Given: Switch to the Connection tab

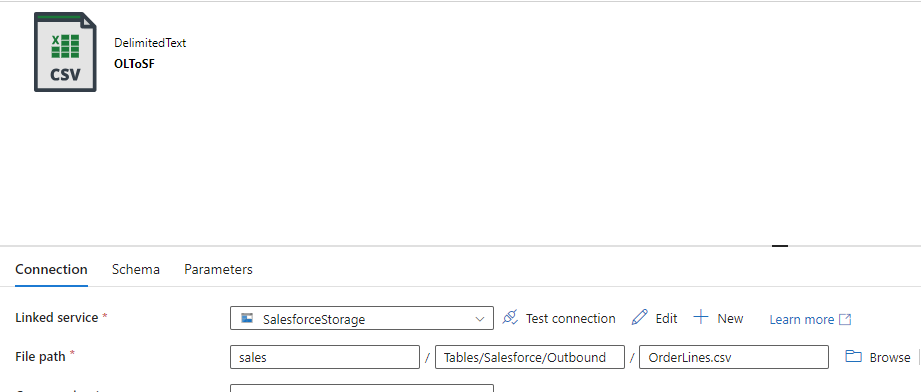Looking at the screenshot, I should (x=51, y=269).
